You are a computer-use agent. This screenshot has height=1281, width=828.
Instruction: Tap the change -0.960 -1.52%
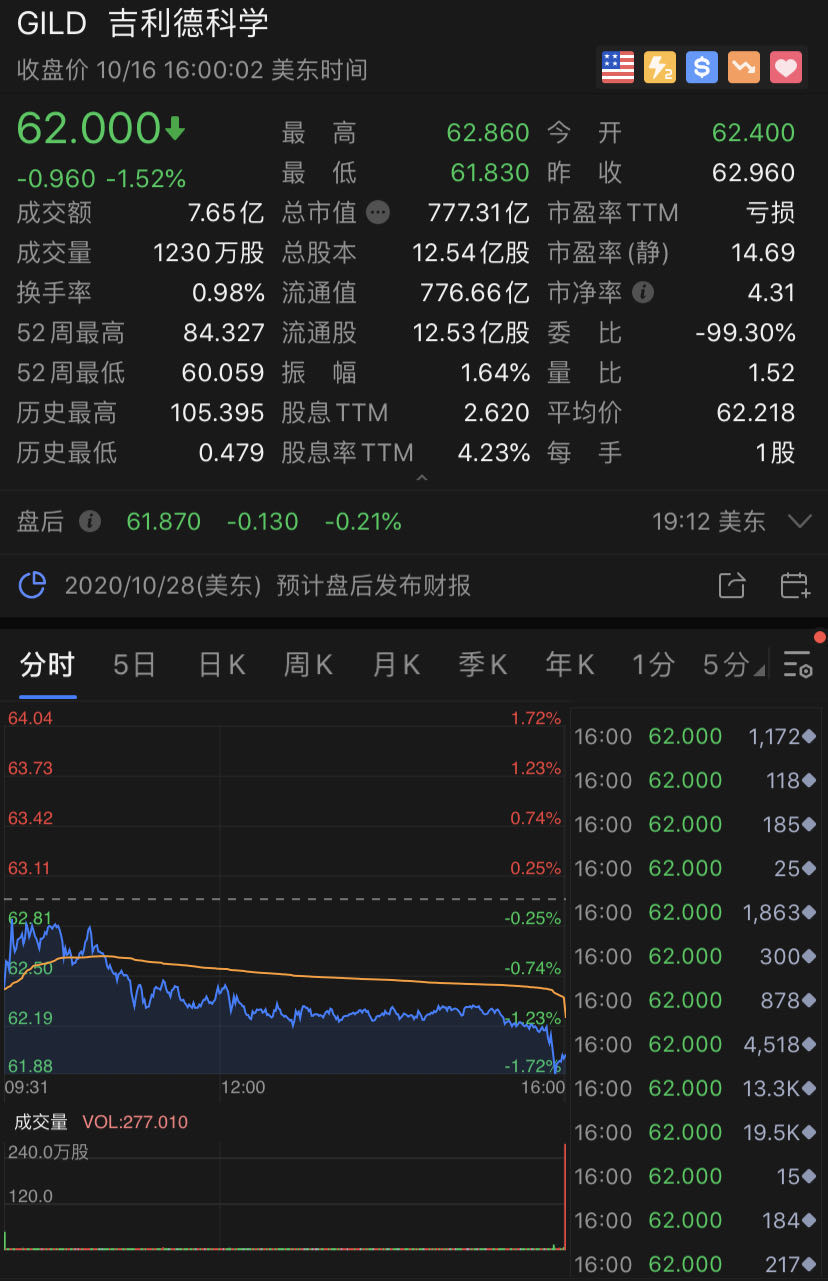[101, 179]
